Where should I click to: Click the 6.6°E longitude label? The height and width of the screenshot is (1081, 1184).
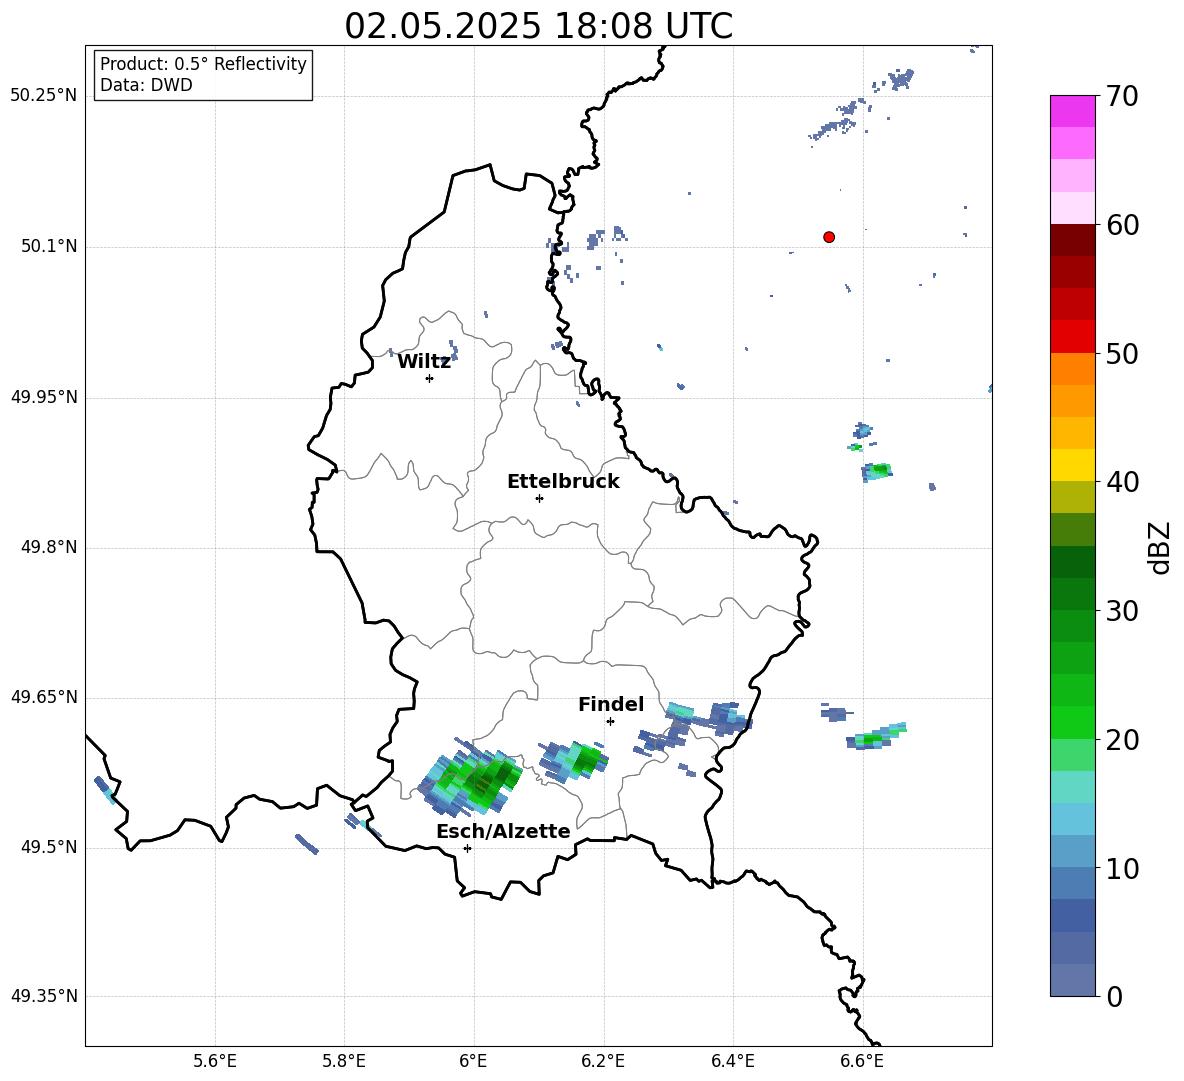(x=862, y=1061)
